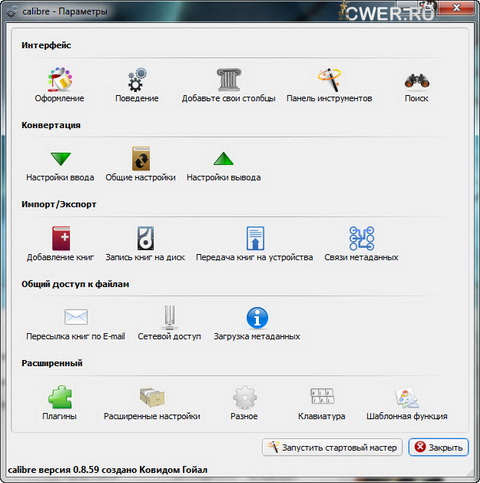Open Панель инструментов toolbar settings icon
The image size is (480, 483).
pos(329,79)
